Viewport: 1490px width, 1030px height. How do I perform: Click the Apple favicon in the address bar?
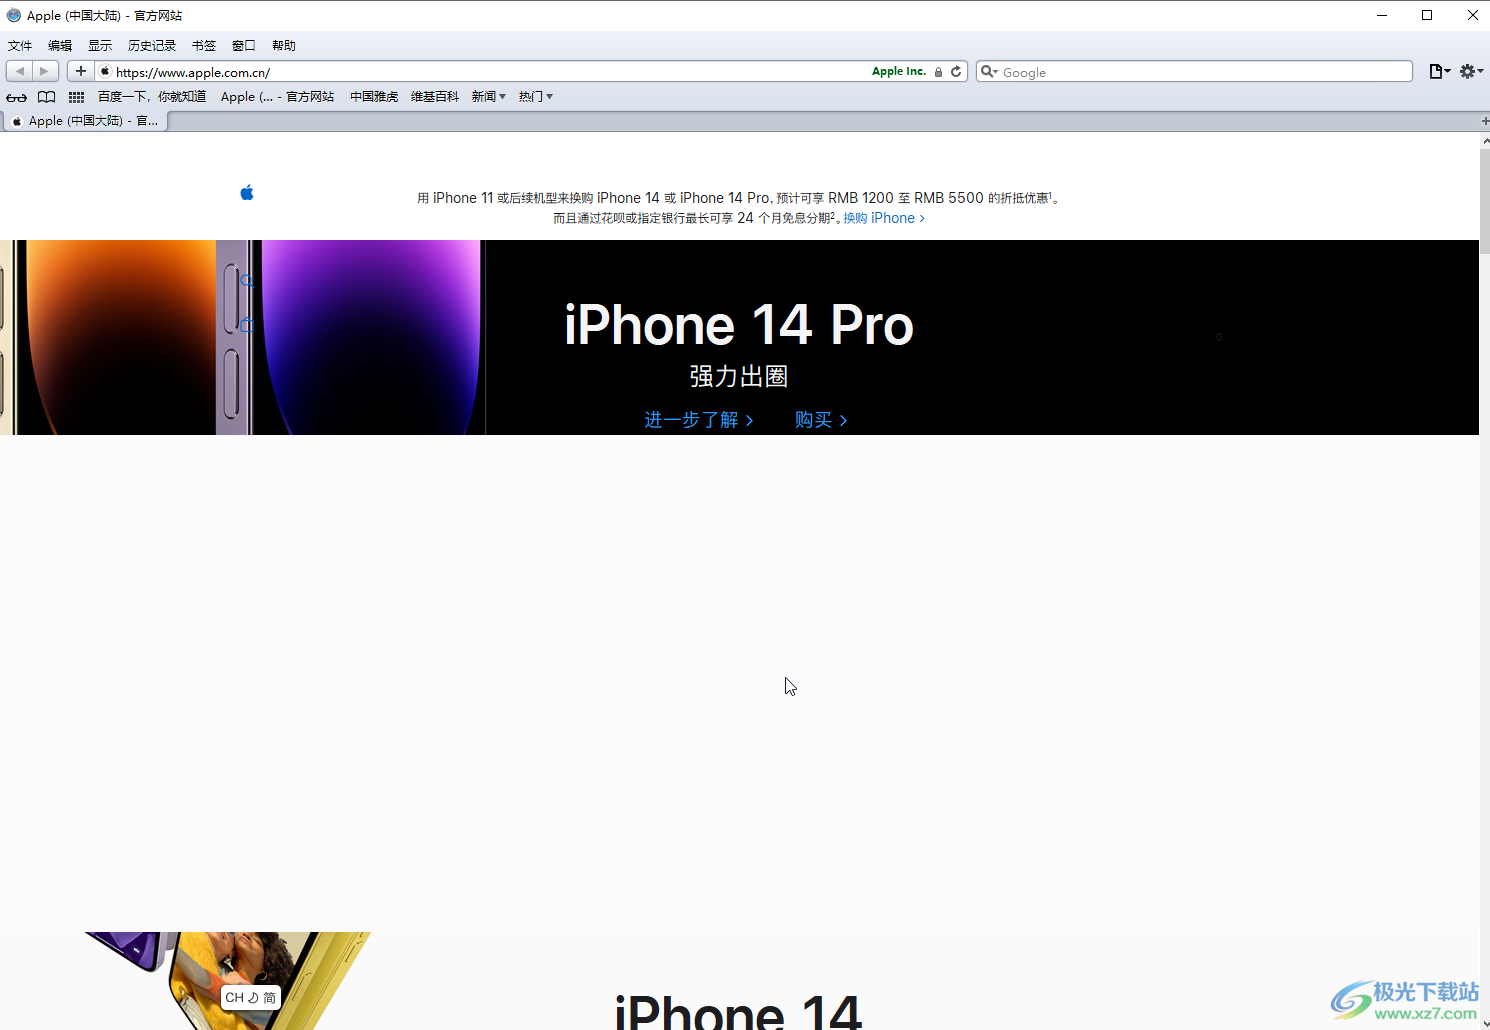pyautogui.click(x=105, y=71)
